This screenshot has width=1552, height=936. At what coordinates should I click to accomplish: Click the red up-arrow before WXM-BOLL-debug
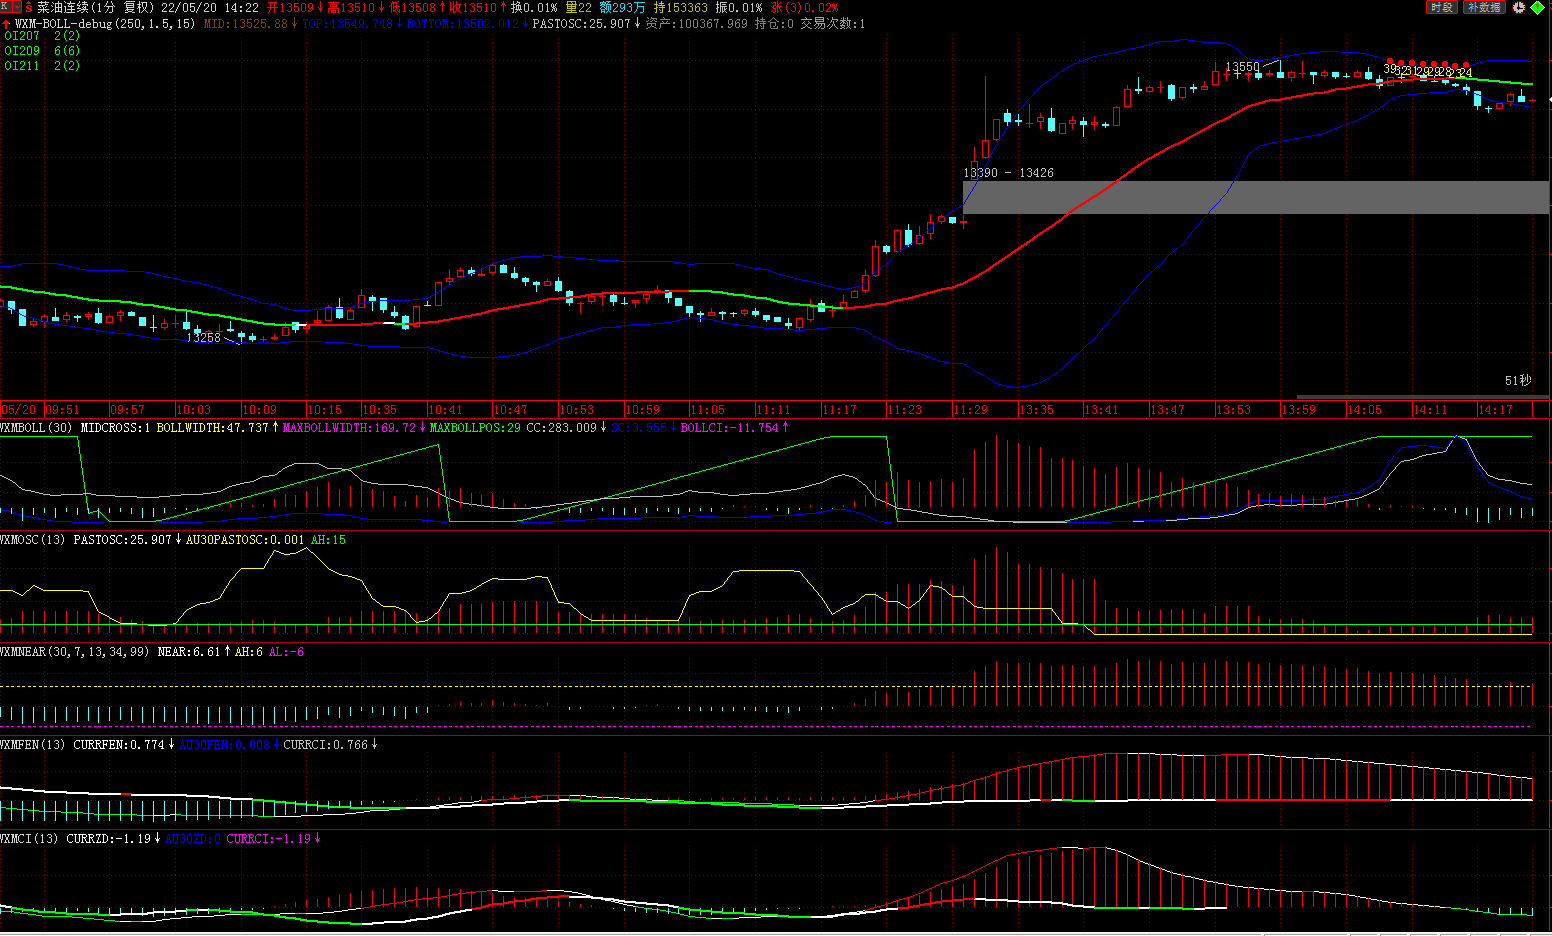pos(7,23)
